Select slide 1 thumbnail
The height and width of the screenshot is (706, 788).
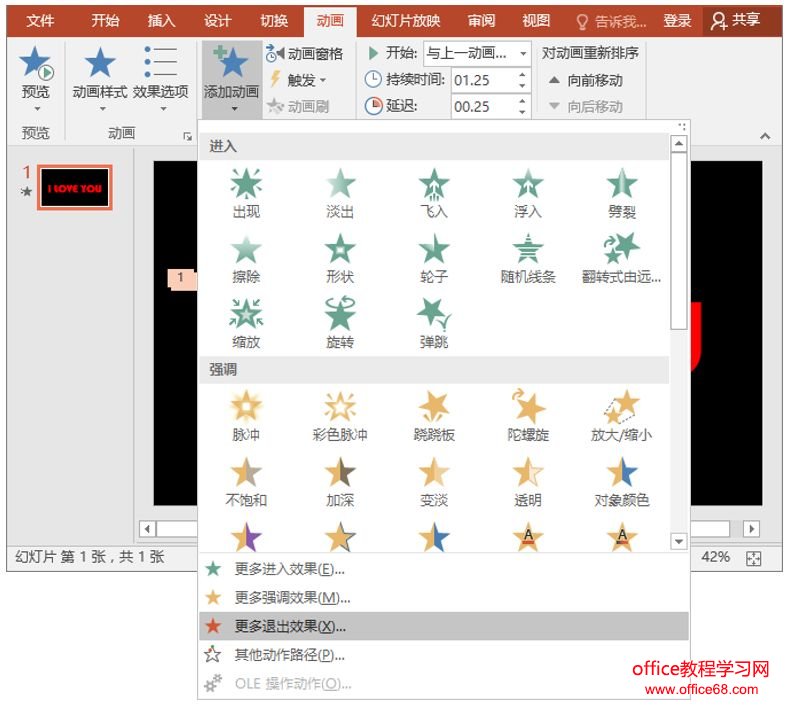click(x=76, y=188)
